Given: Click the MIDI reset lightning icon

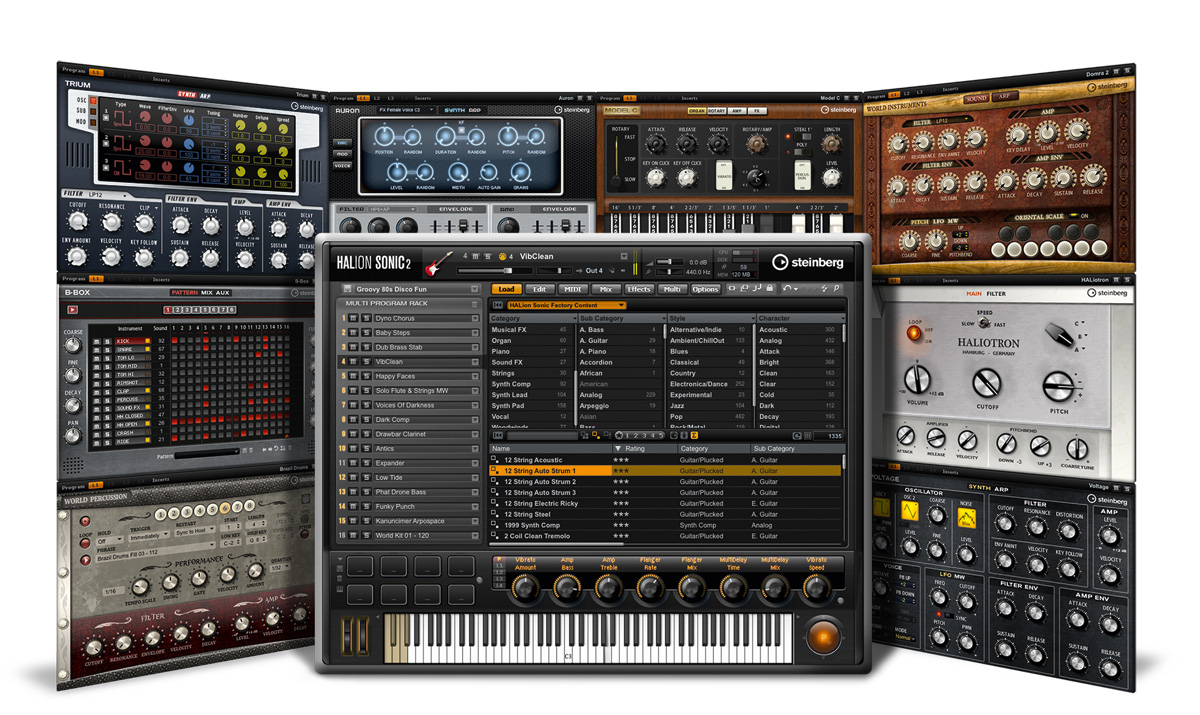Looking at the screenshot, I should (x=824, y=289).
